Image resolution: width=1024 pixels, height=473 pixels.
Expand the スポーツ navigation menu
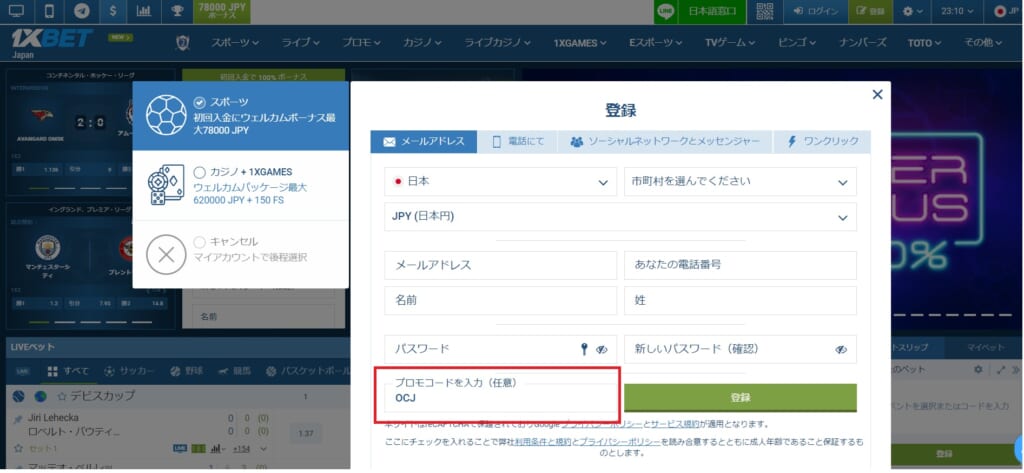point(234,42)
